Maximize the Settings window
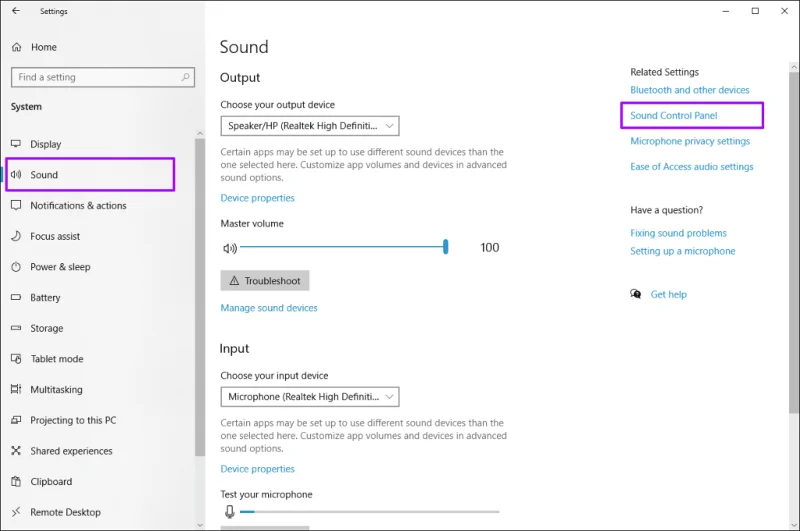The height and width of the screenshot is (531, 800). tap(755, 11)
